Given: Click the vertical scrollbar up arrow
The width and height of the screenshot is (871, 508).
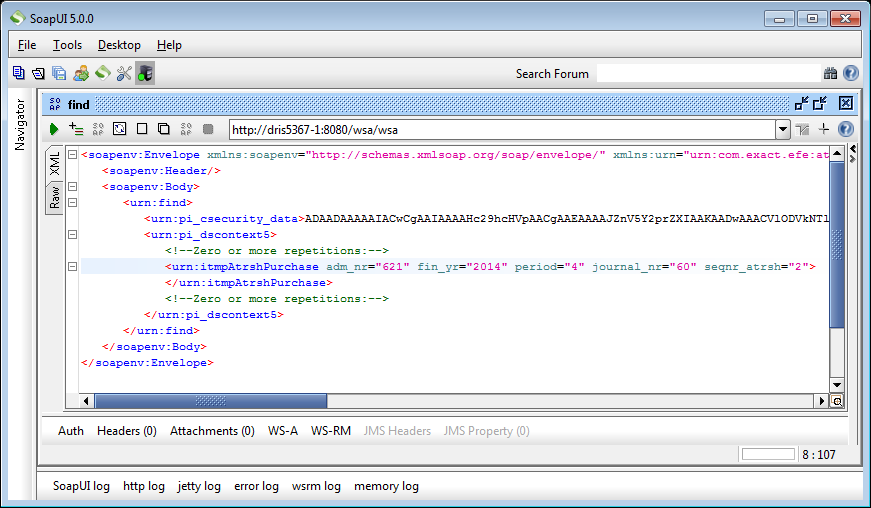Looking at the screenshot, I should click(x=837, y=153).
